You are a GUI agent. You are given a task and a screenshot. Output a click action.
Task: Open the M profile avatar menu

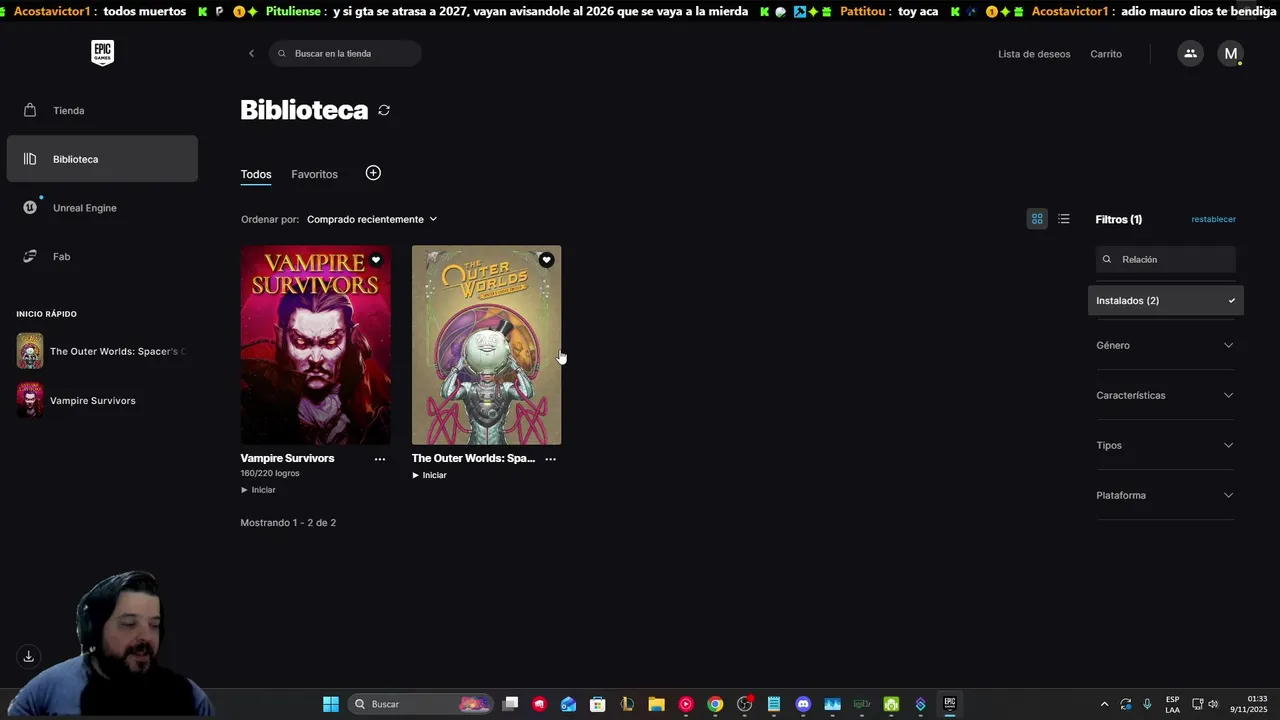click(x=1231, y=54)
